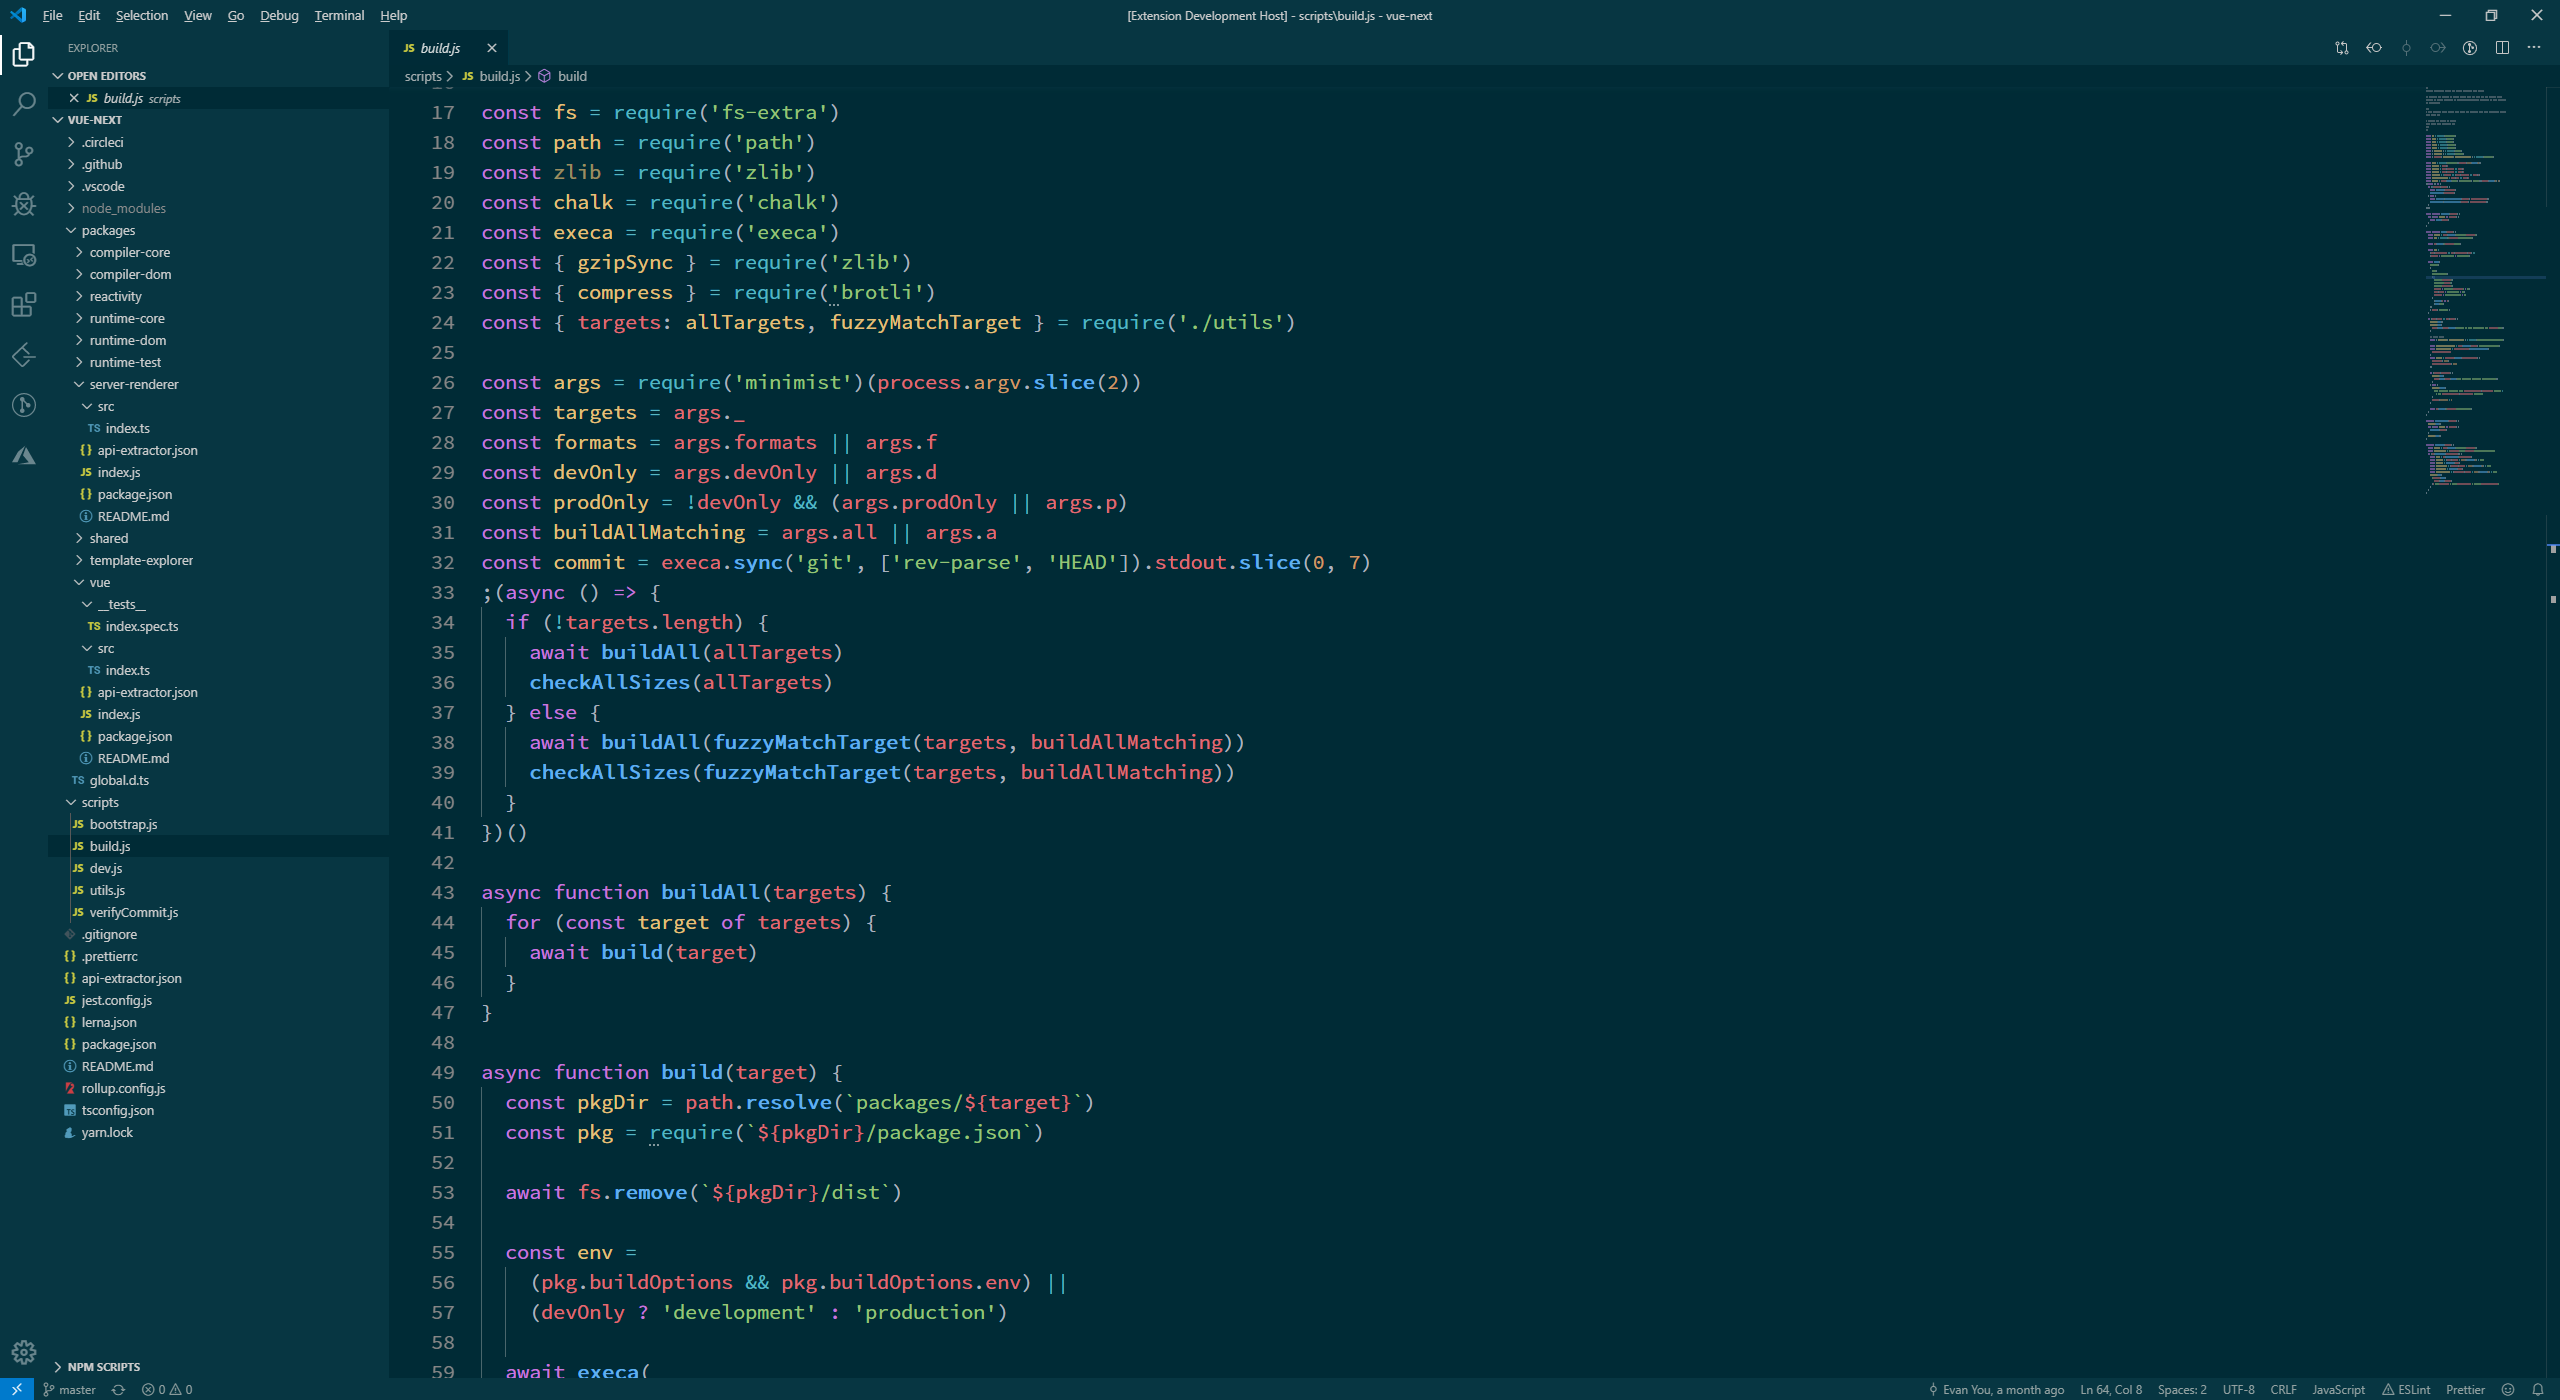Change language mode from JavaScript
Image resolution: width=2560 pixels, height=1400 pixels.
coord(2338,1389)
